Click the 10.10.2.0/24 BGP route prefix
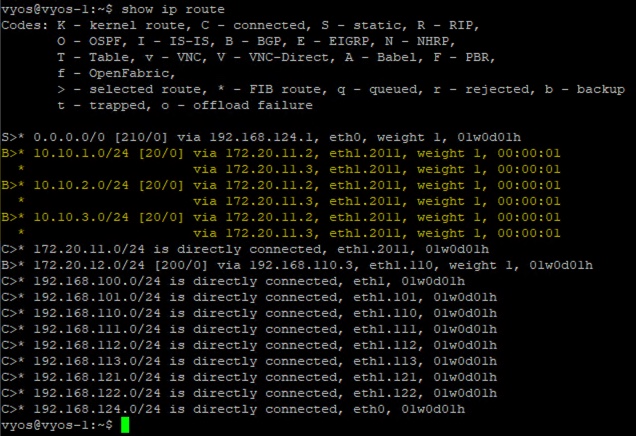Screen dimensions: 636x436 81,185
